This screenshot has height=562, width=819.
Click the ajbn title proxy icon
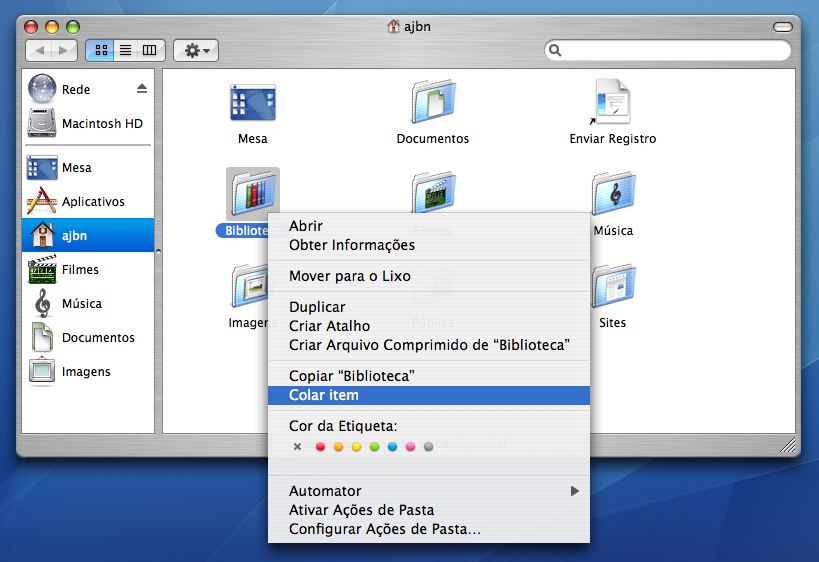point(393,26)
